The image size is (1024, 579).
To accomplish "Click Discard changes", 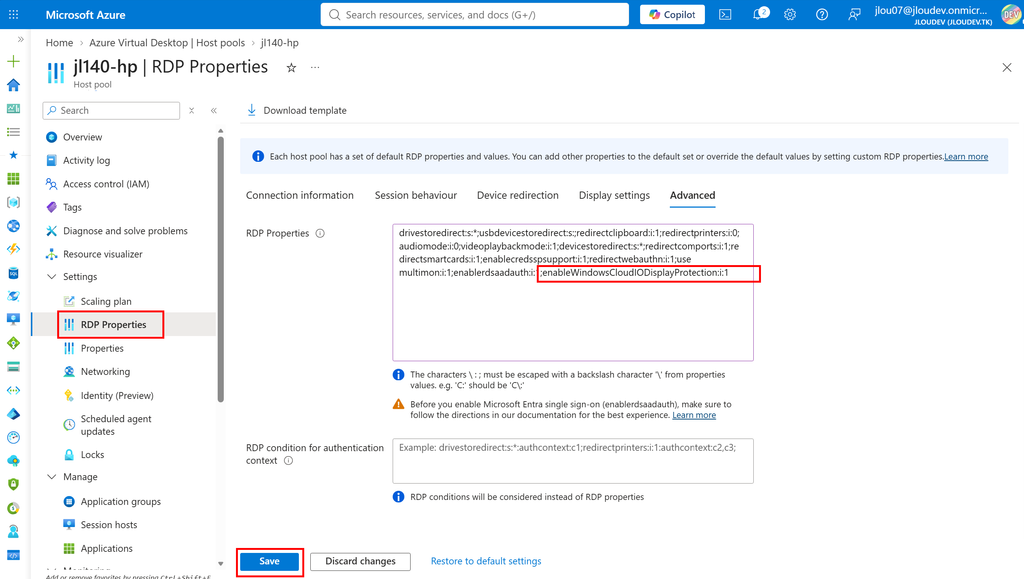I will (x=360, y=561).
